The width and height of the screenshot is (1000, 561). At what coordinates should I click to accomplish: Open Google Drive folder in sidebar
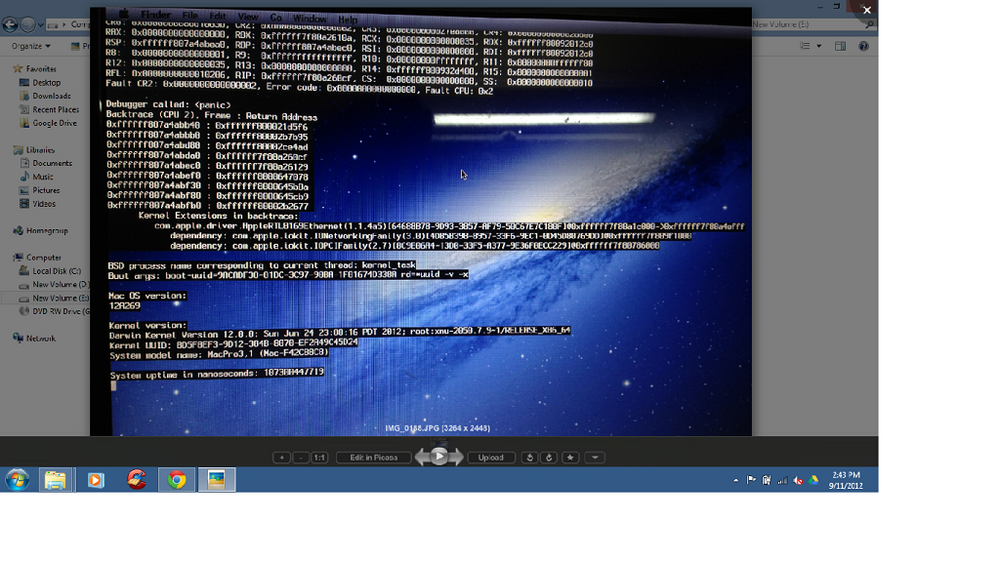[55, 123]
